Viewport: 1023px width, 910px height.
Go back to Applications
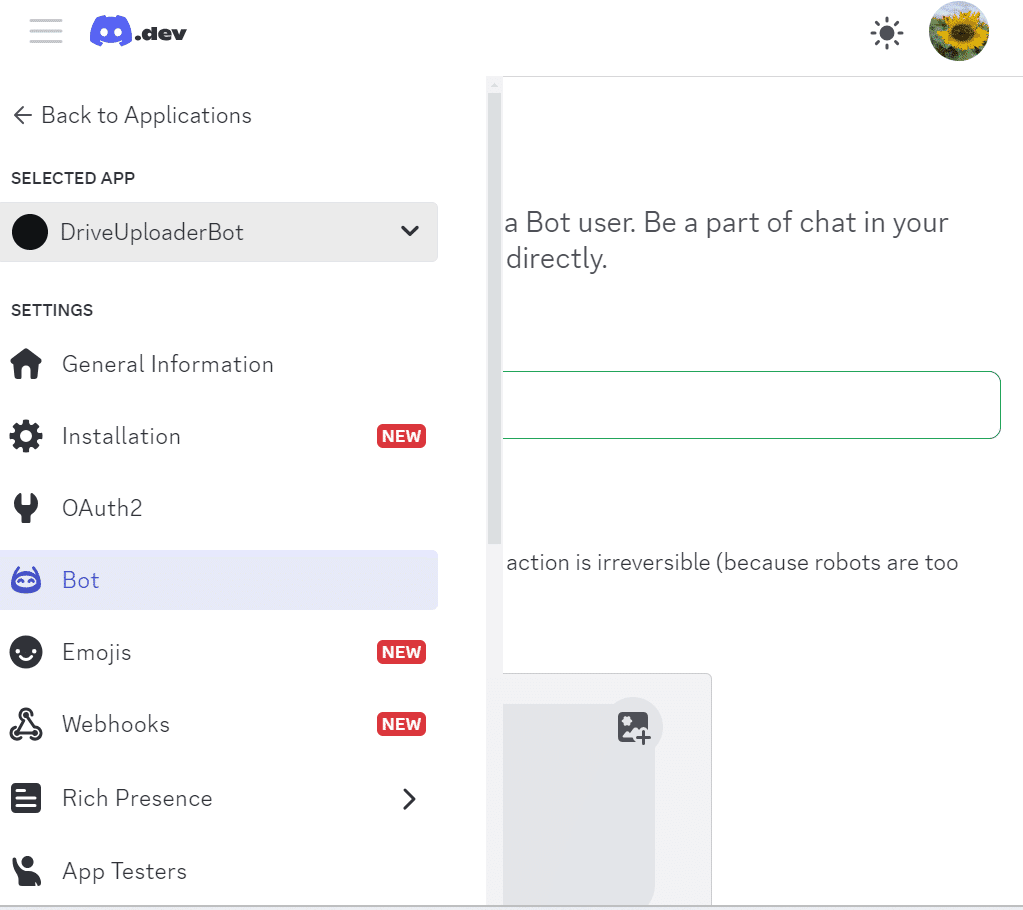[x=132, y=115]
